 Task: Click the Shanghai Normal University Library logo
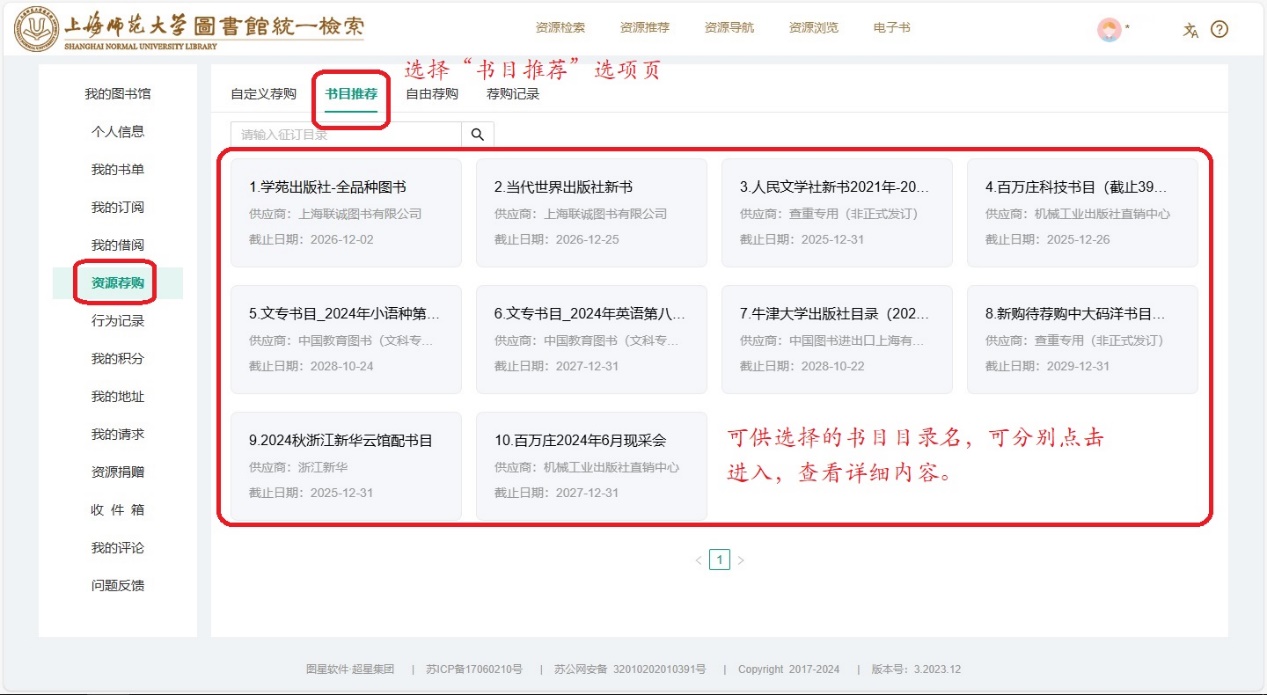(189, 30)
